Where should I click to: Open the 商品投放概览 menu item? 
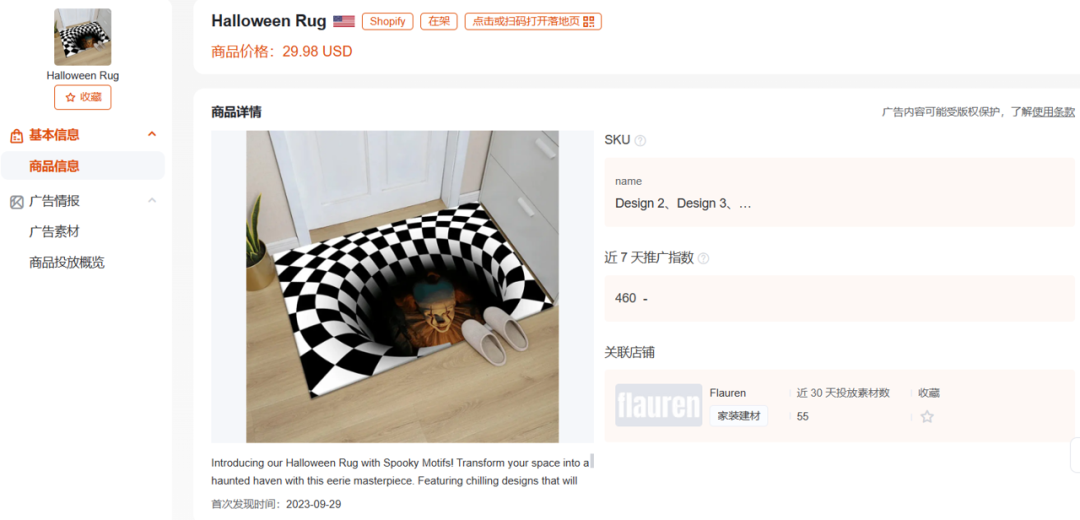coord(67,262)
